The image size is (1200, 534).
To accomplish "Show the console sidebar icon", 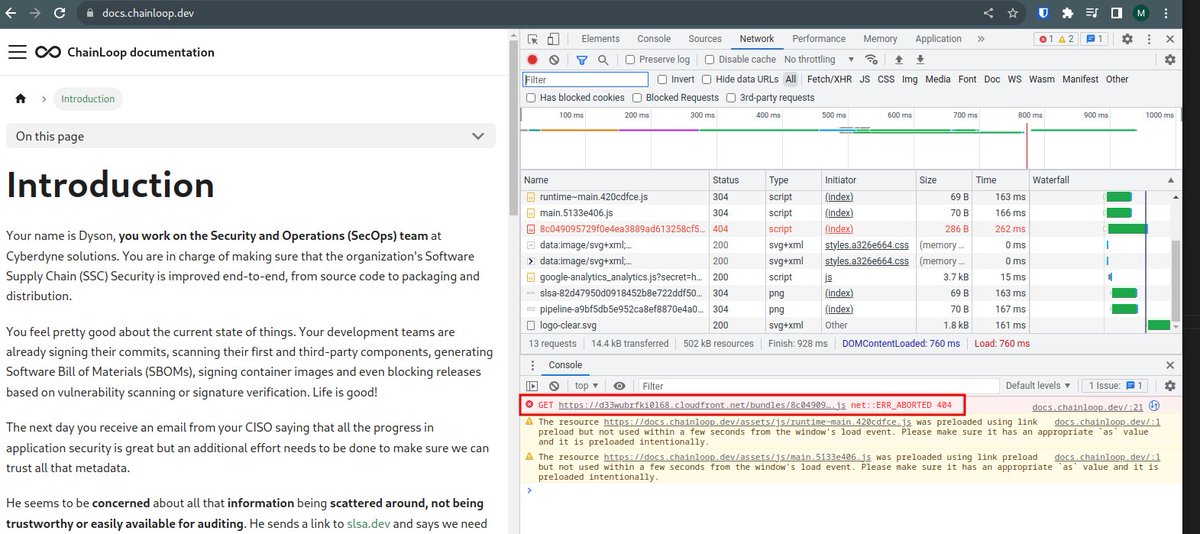I will [533, 386].
